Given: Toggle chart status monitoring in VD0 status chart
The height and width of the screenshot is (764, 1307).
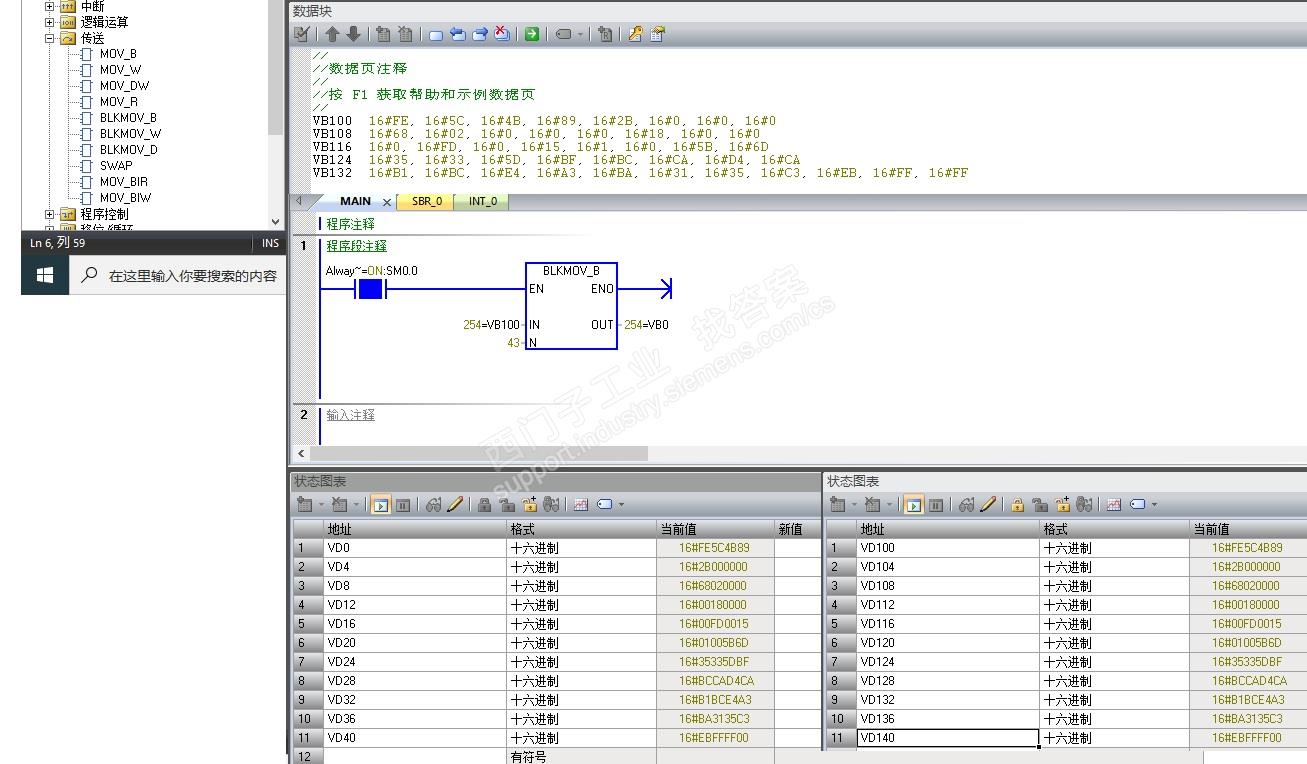Looking at the screenshot, I should [381, 505].
